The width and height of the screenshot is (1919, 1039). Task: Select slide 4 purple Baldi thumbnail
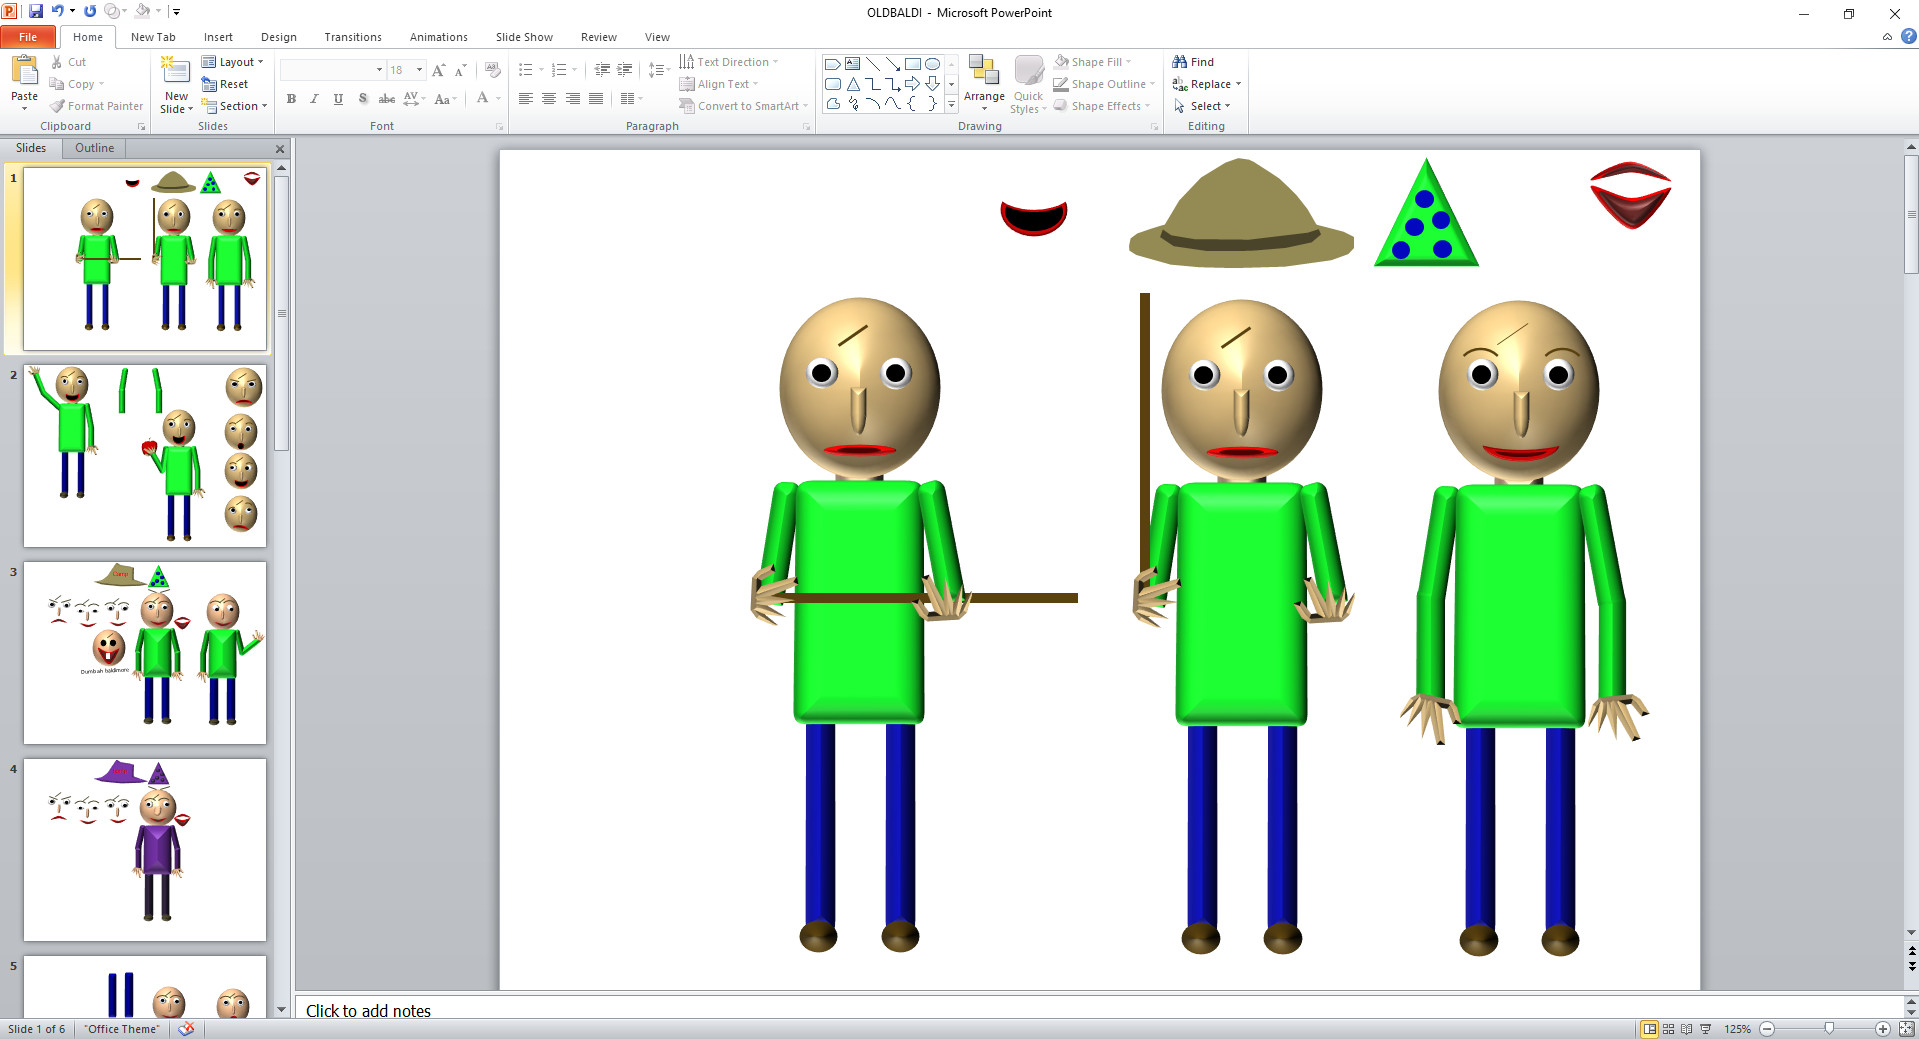tap(145, 850)
